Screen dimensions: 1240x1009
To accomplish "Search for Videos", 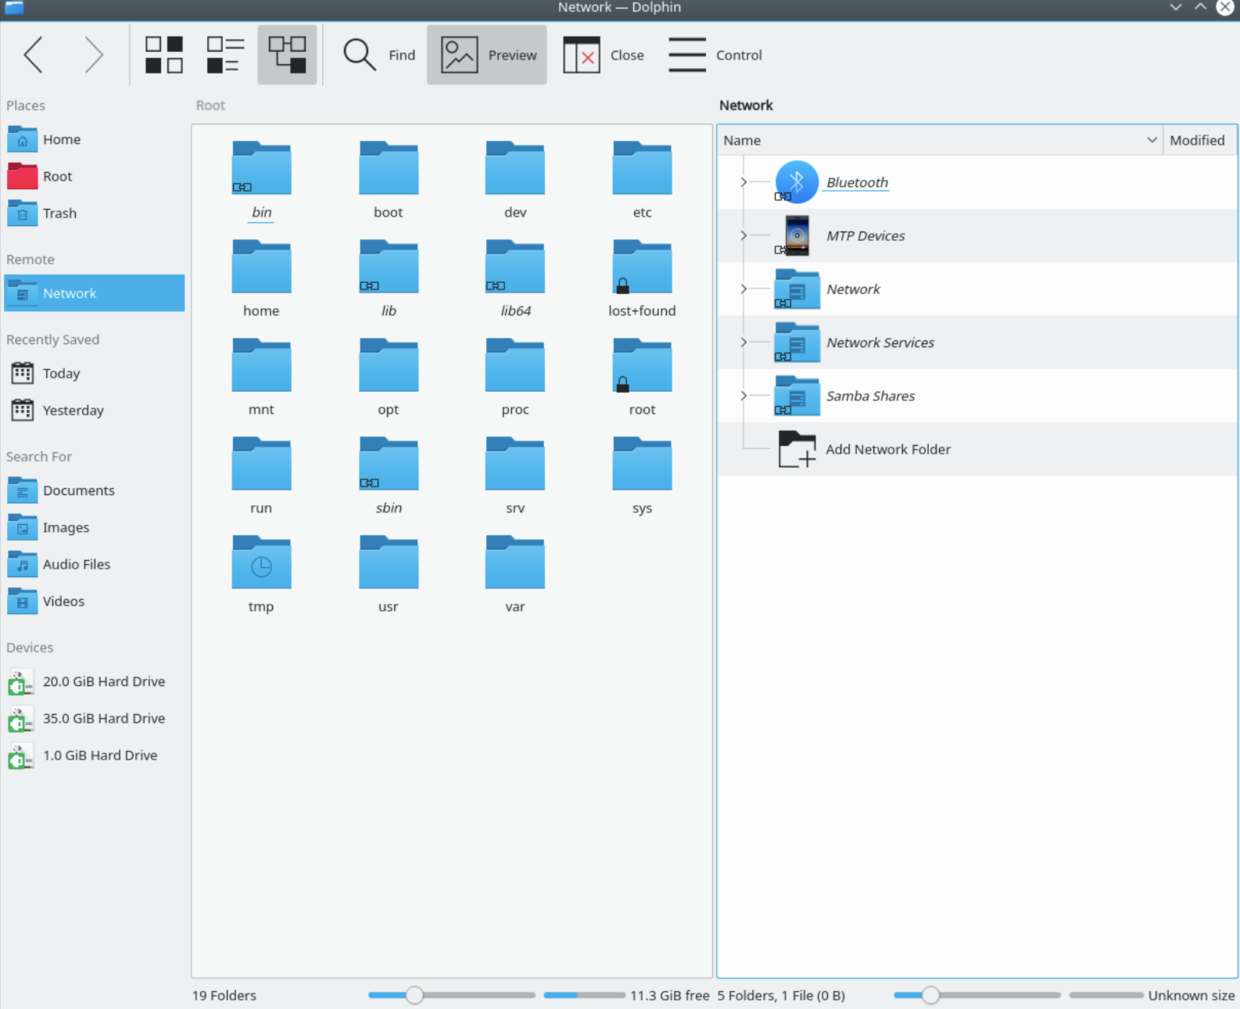I will click(x=94, y=602).
